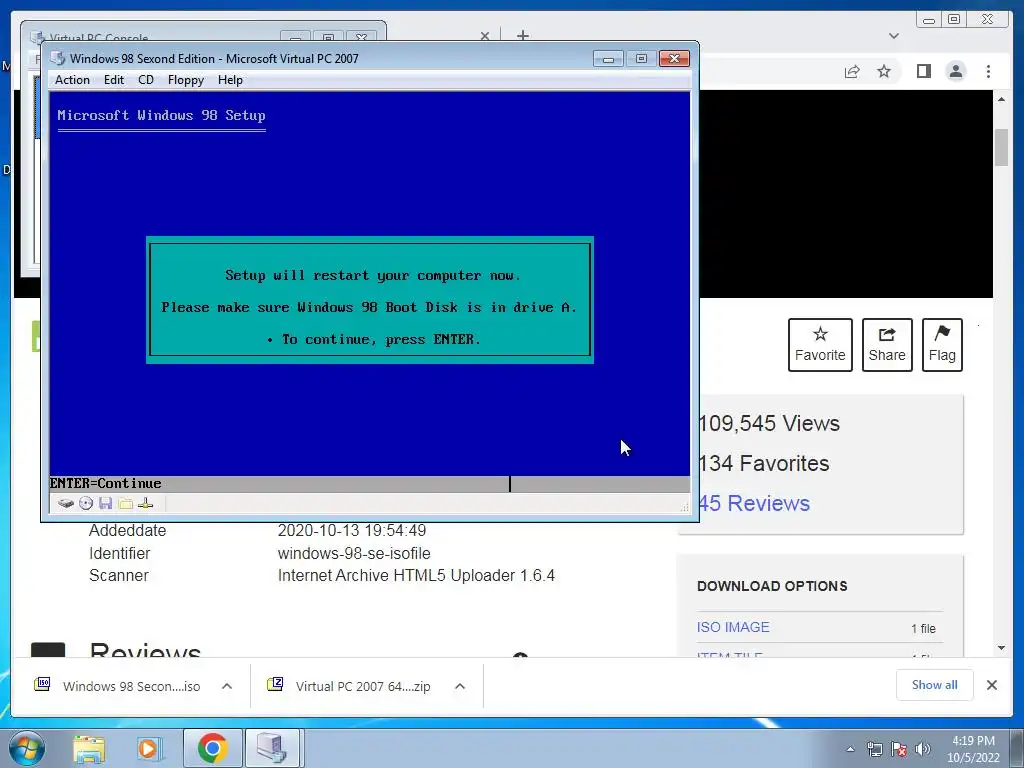Open the Action menu
The width and height of the screenshot is (1024, 768).
[72, 80]
